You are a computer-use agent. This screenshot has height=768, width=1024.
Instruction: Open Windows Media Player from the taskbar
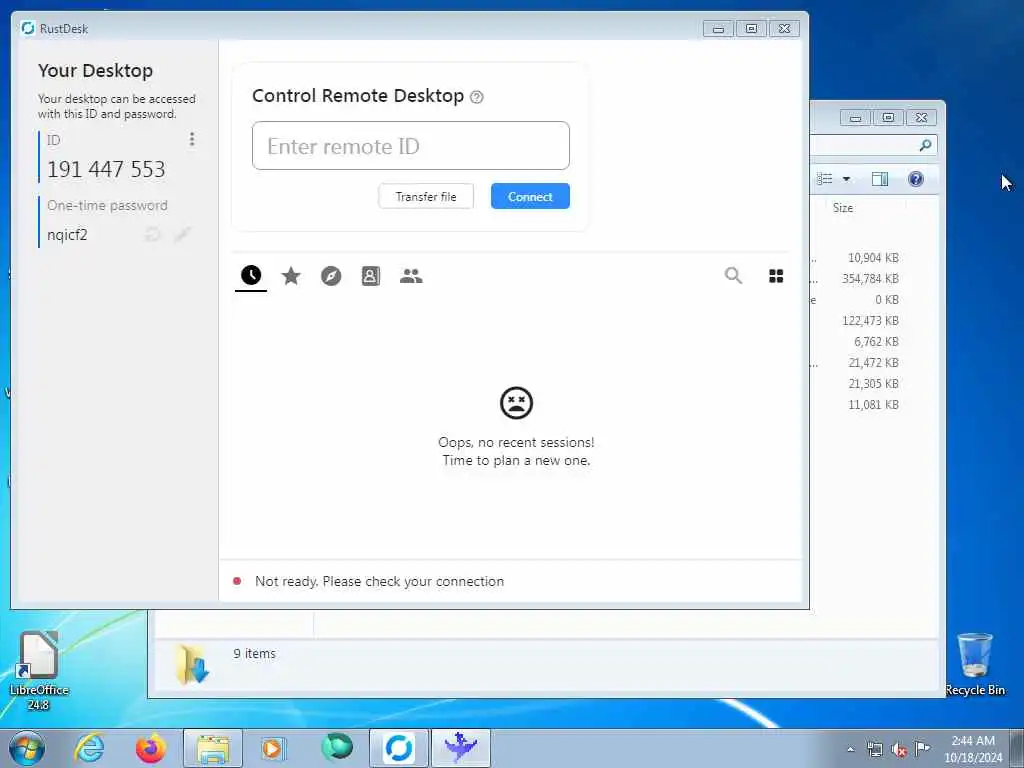click(272, 748)
